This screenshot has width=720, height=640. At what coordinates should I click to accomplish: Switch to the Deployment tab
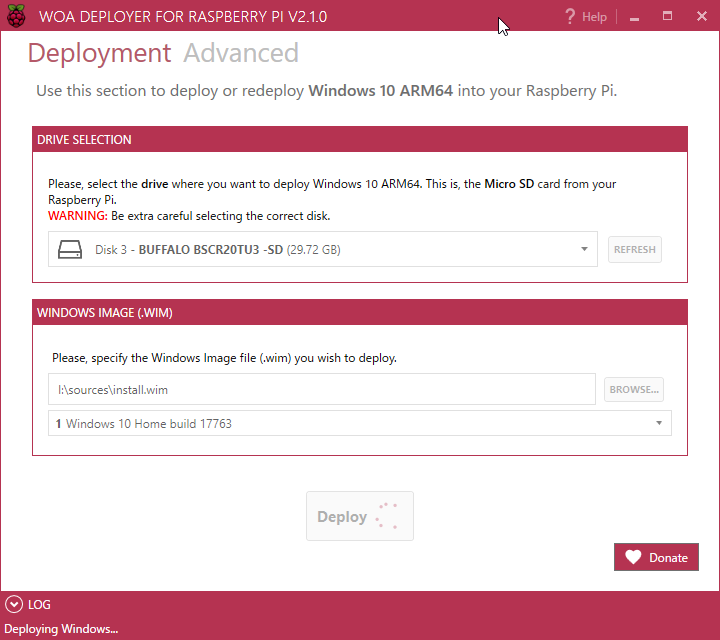[99, 53]
